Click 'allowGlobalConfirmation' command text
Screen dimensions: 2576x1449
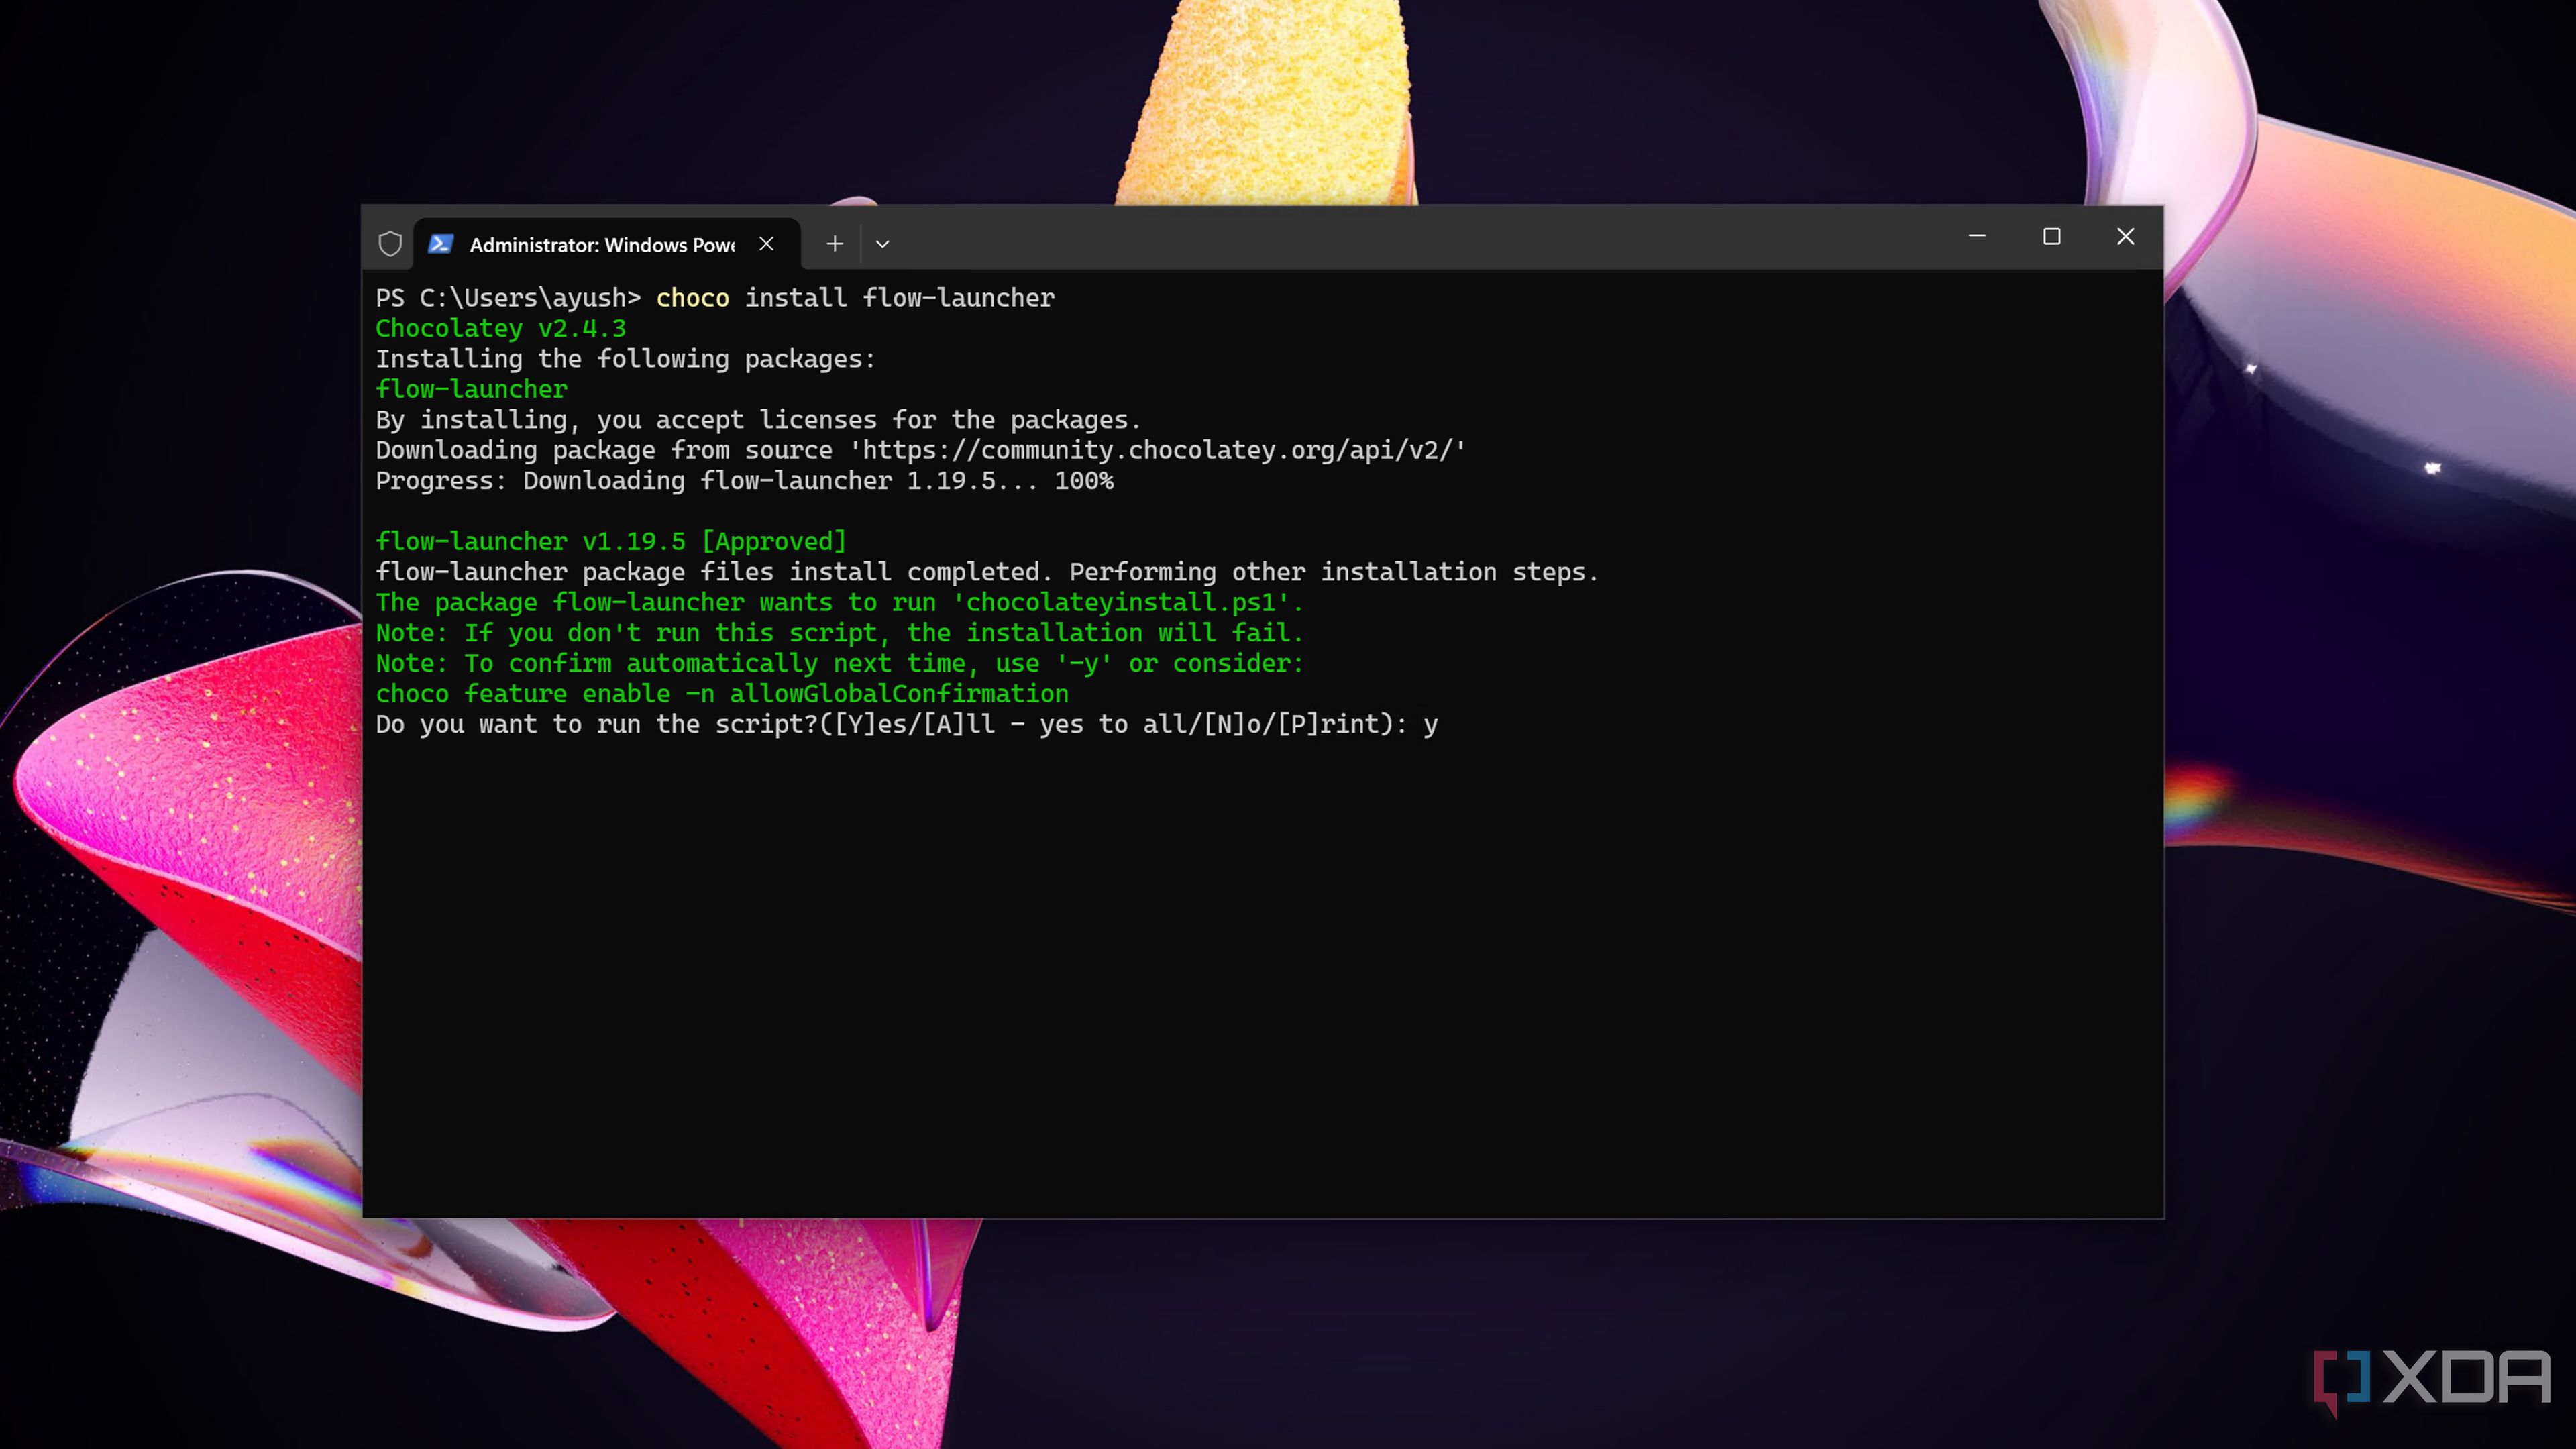coord(899,694)
